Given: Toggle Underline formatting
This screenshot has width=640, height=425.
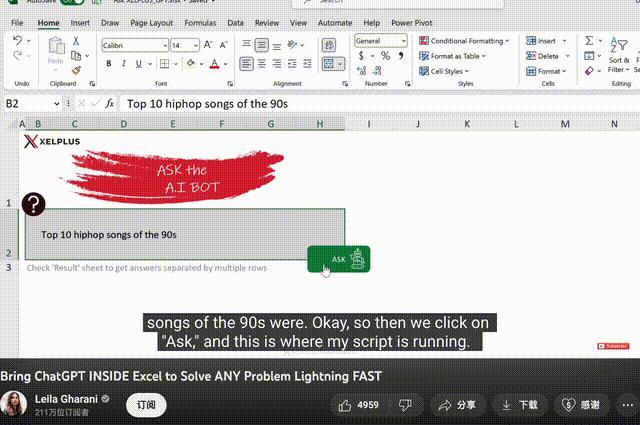Looking at the screenshot, I should (139, 63).
